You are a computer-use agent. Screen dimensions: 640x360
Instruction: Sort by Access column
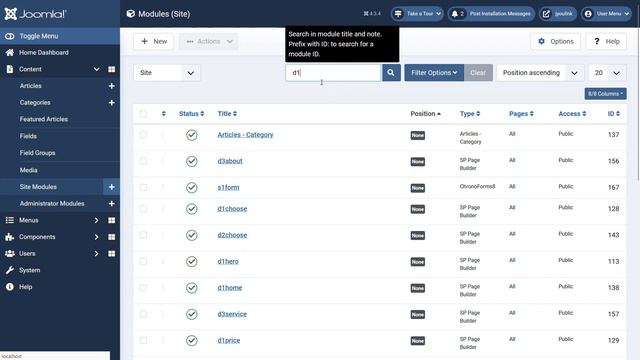572,113
